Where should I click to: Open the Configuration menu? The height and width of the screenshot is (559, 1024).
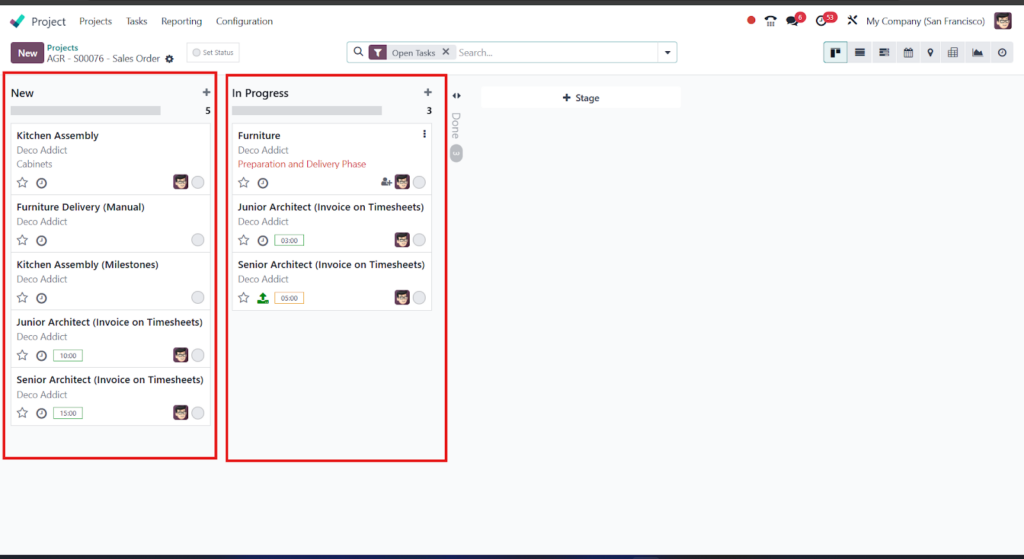(x=244, y=21)
